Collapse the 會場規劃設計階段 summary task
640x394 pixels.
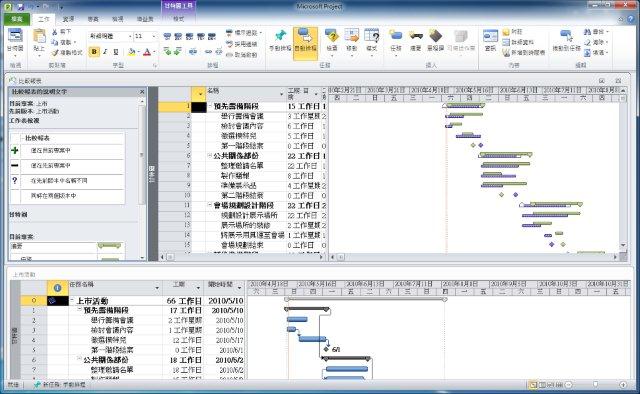(x=210, y=205)
